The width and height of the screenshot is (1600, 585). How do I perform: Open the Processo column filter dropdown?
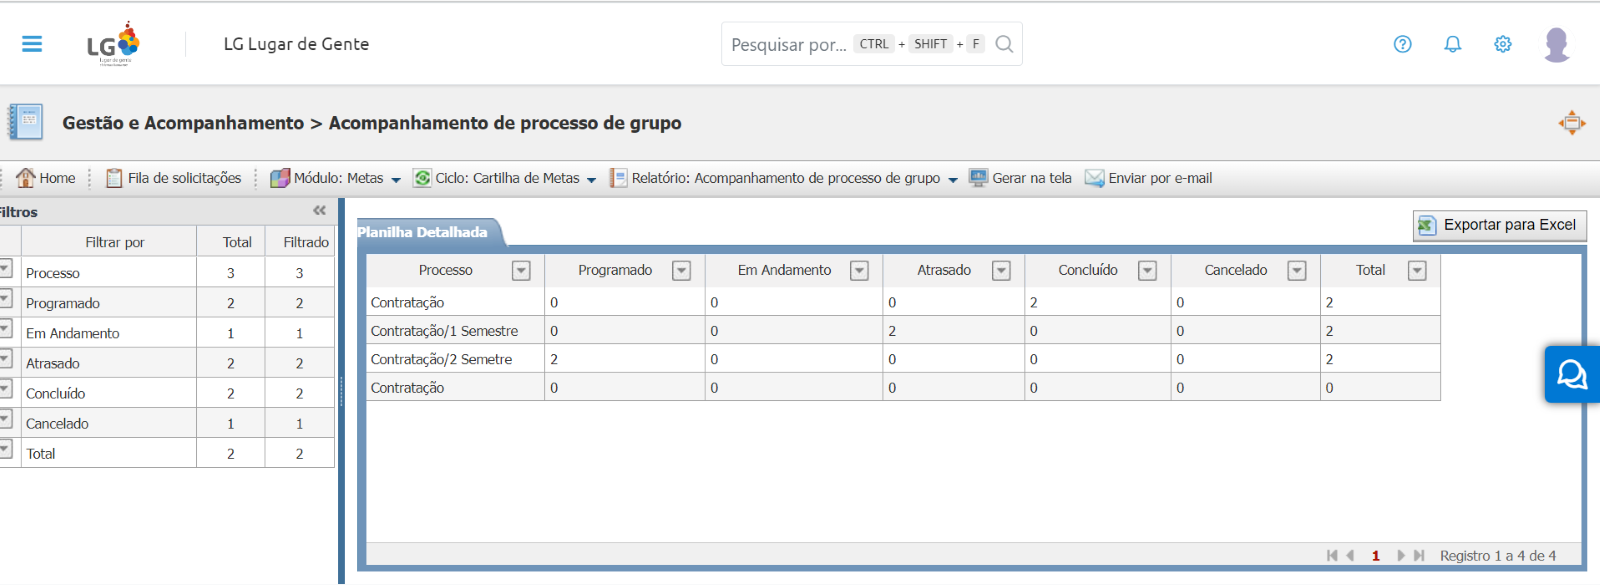521,271
